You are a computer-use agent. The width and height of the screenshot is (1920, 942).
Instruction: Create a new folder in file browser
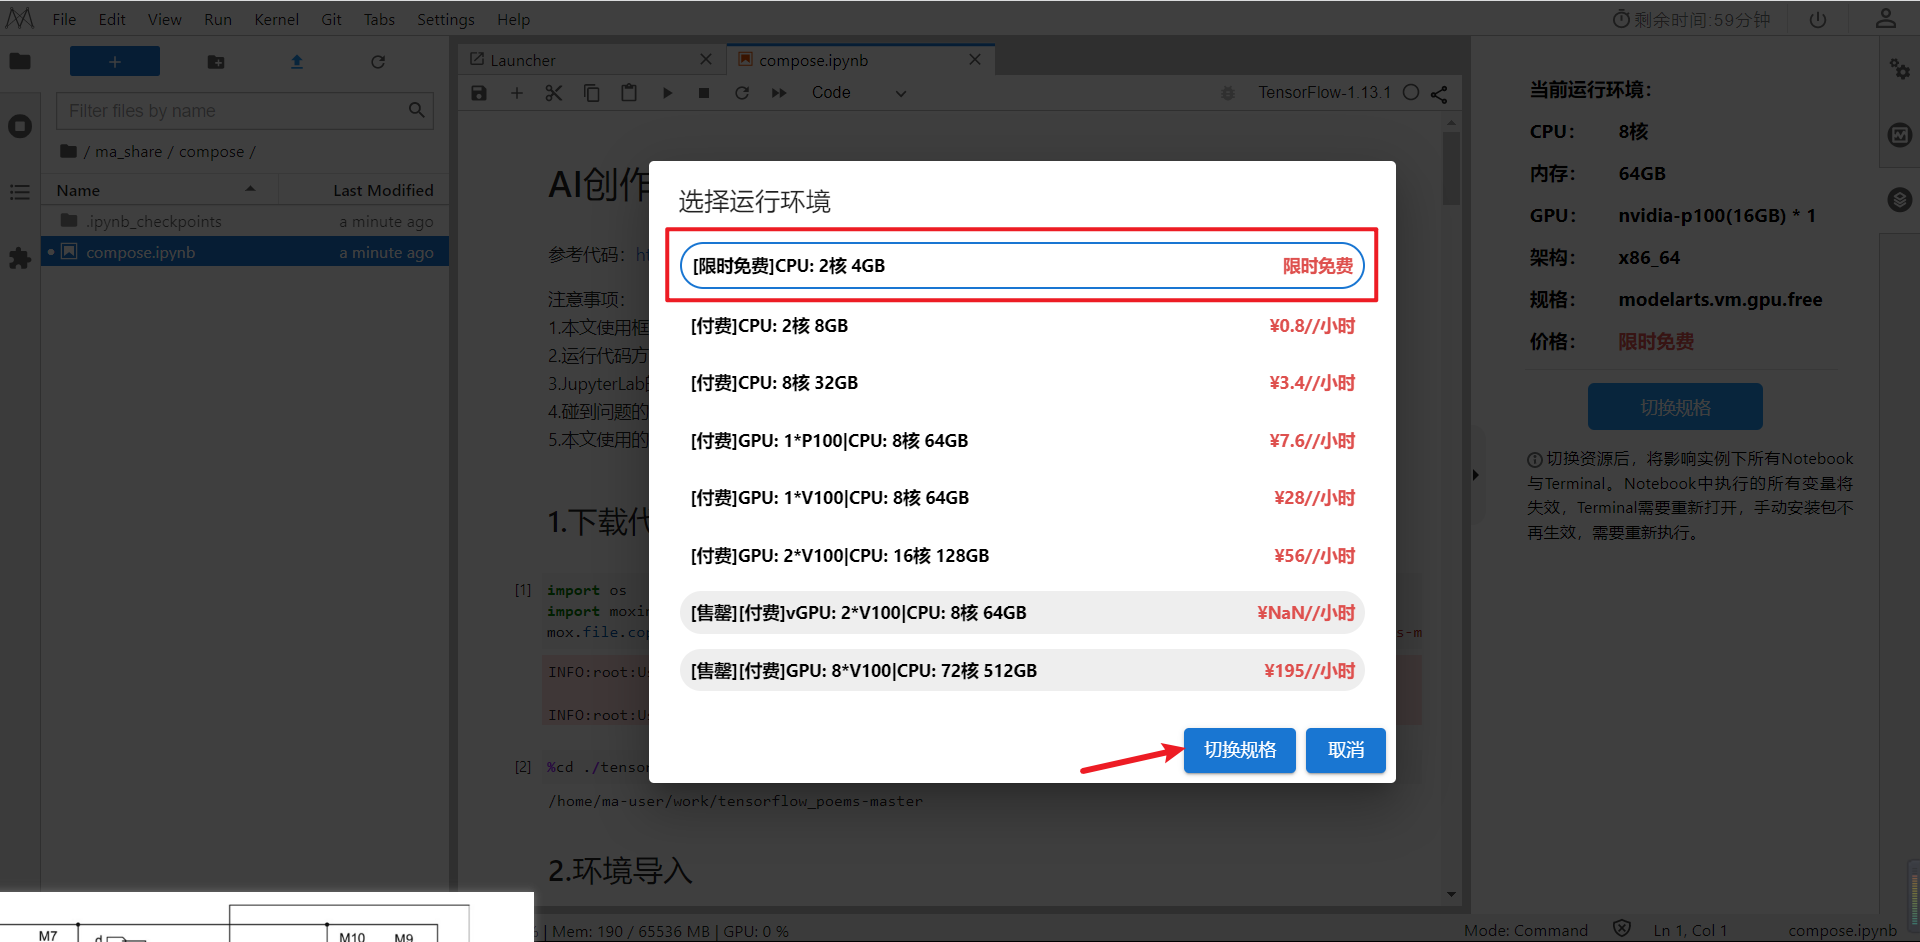click(x=216, y=62)
